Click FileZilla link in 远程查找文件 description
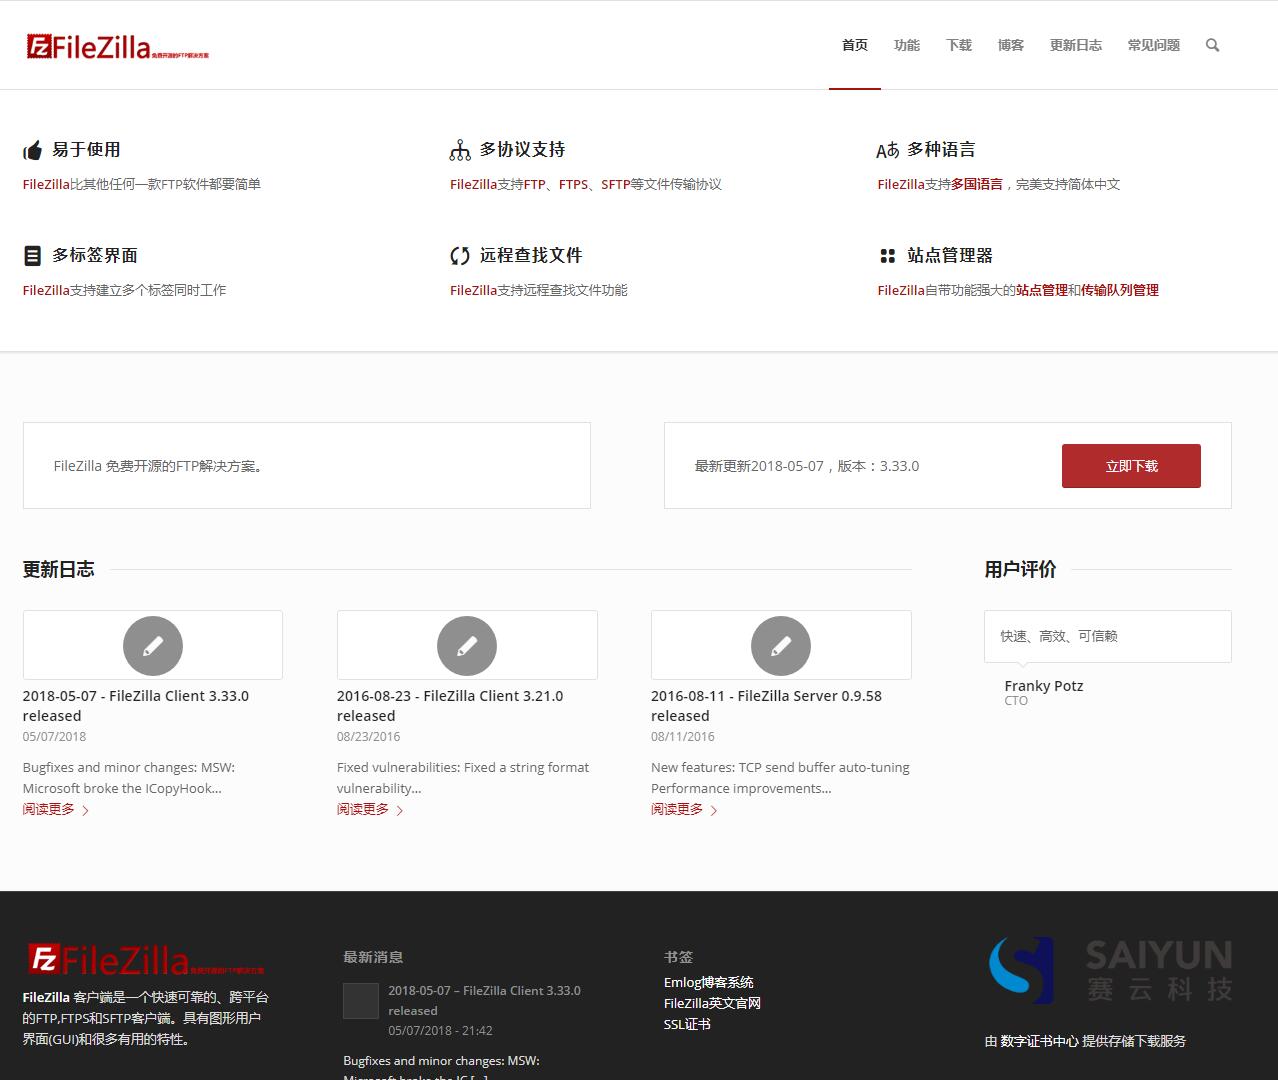The width and height of the screenshot is (1278, 1080). coord(473,290)
